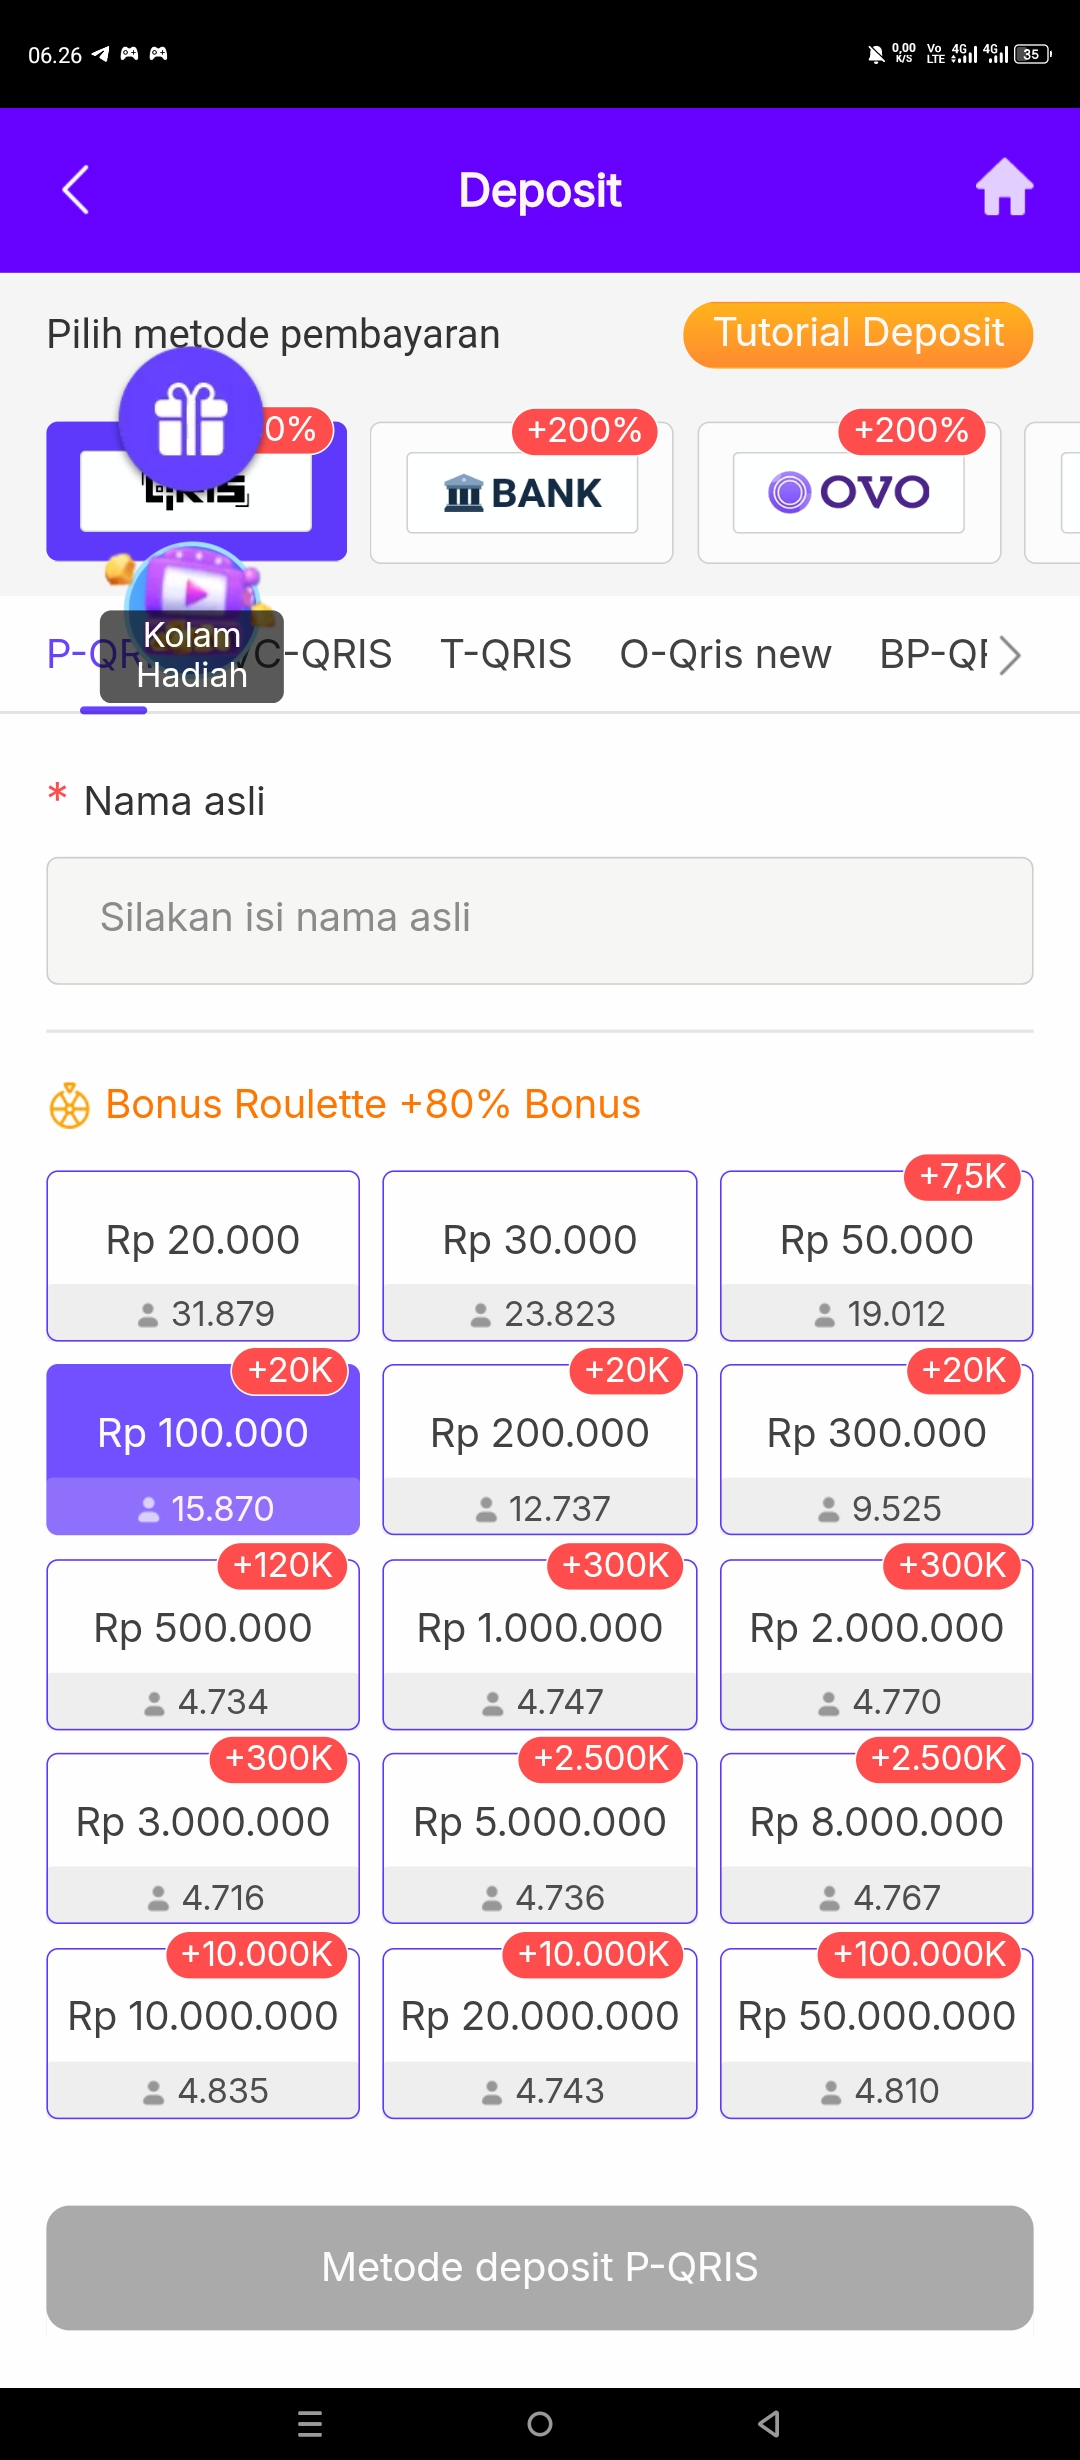Open the floating gift box icon

pyautogui.click(x=191, y=420)
